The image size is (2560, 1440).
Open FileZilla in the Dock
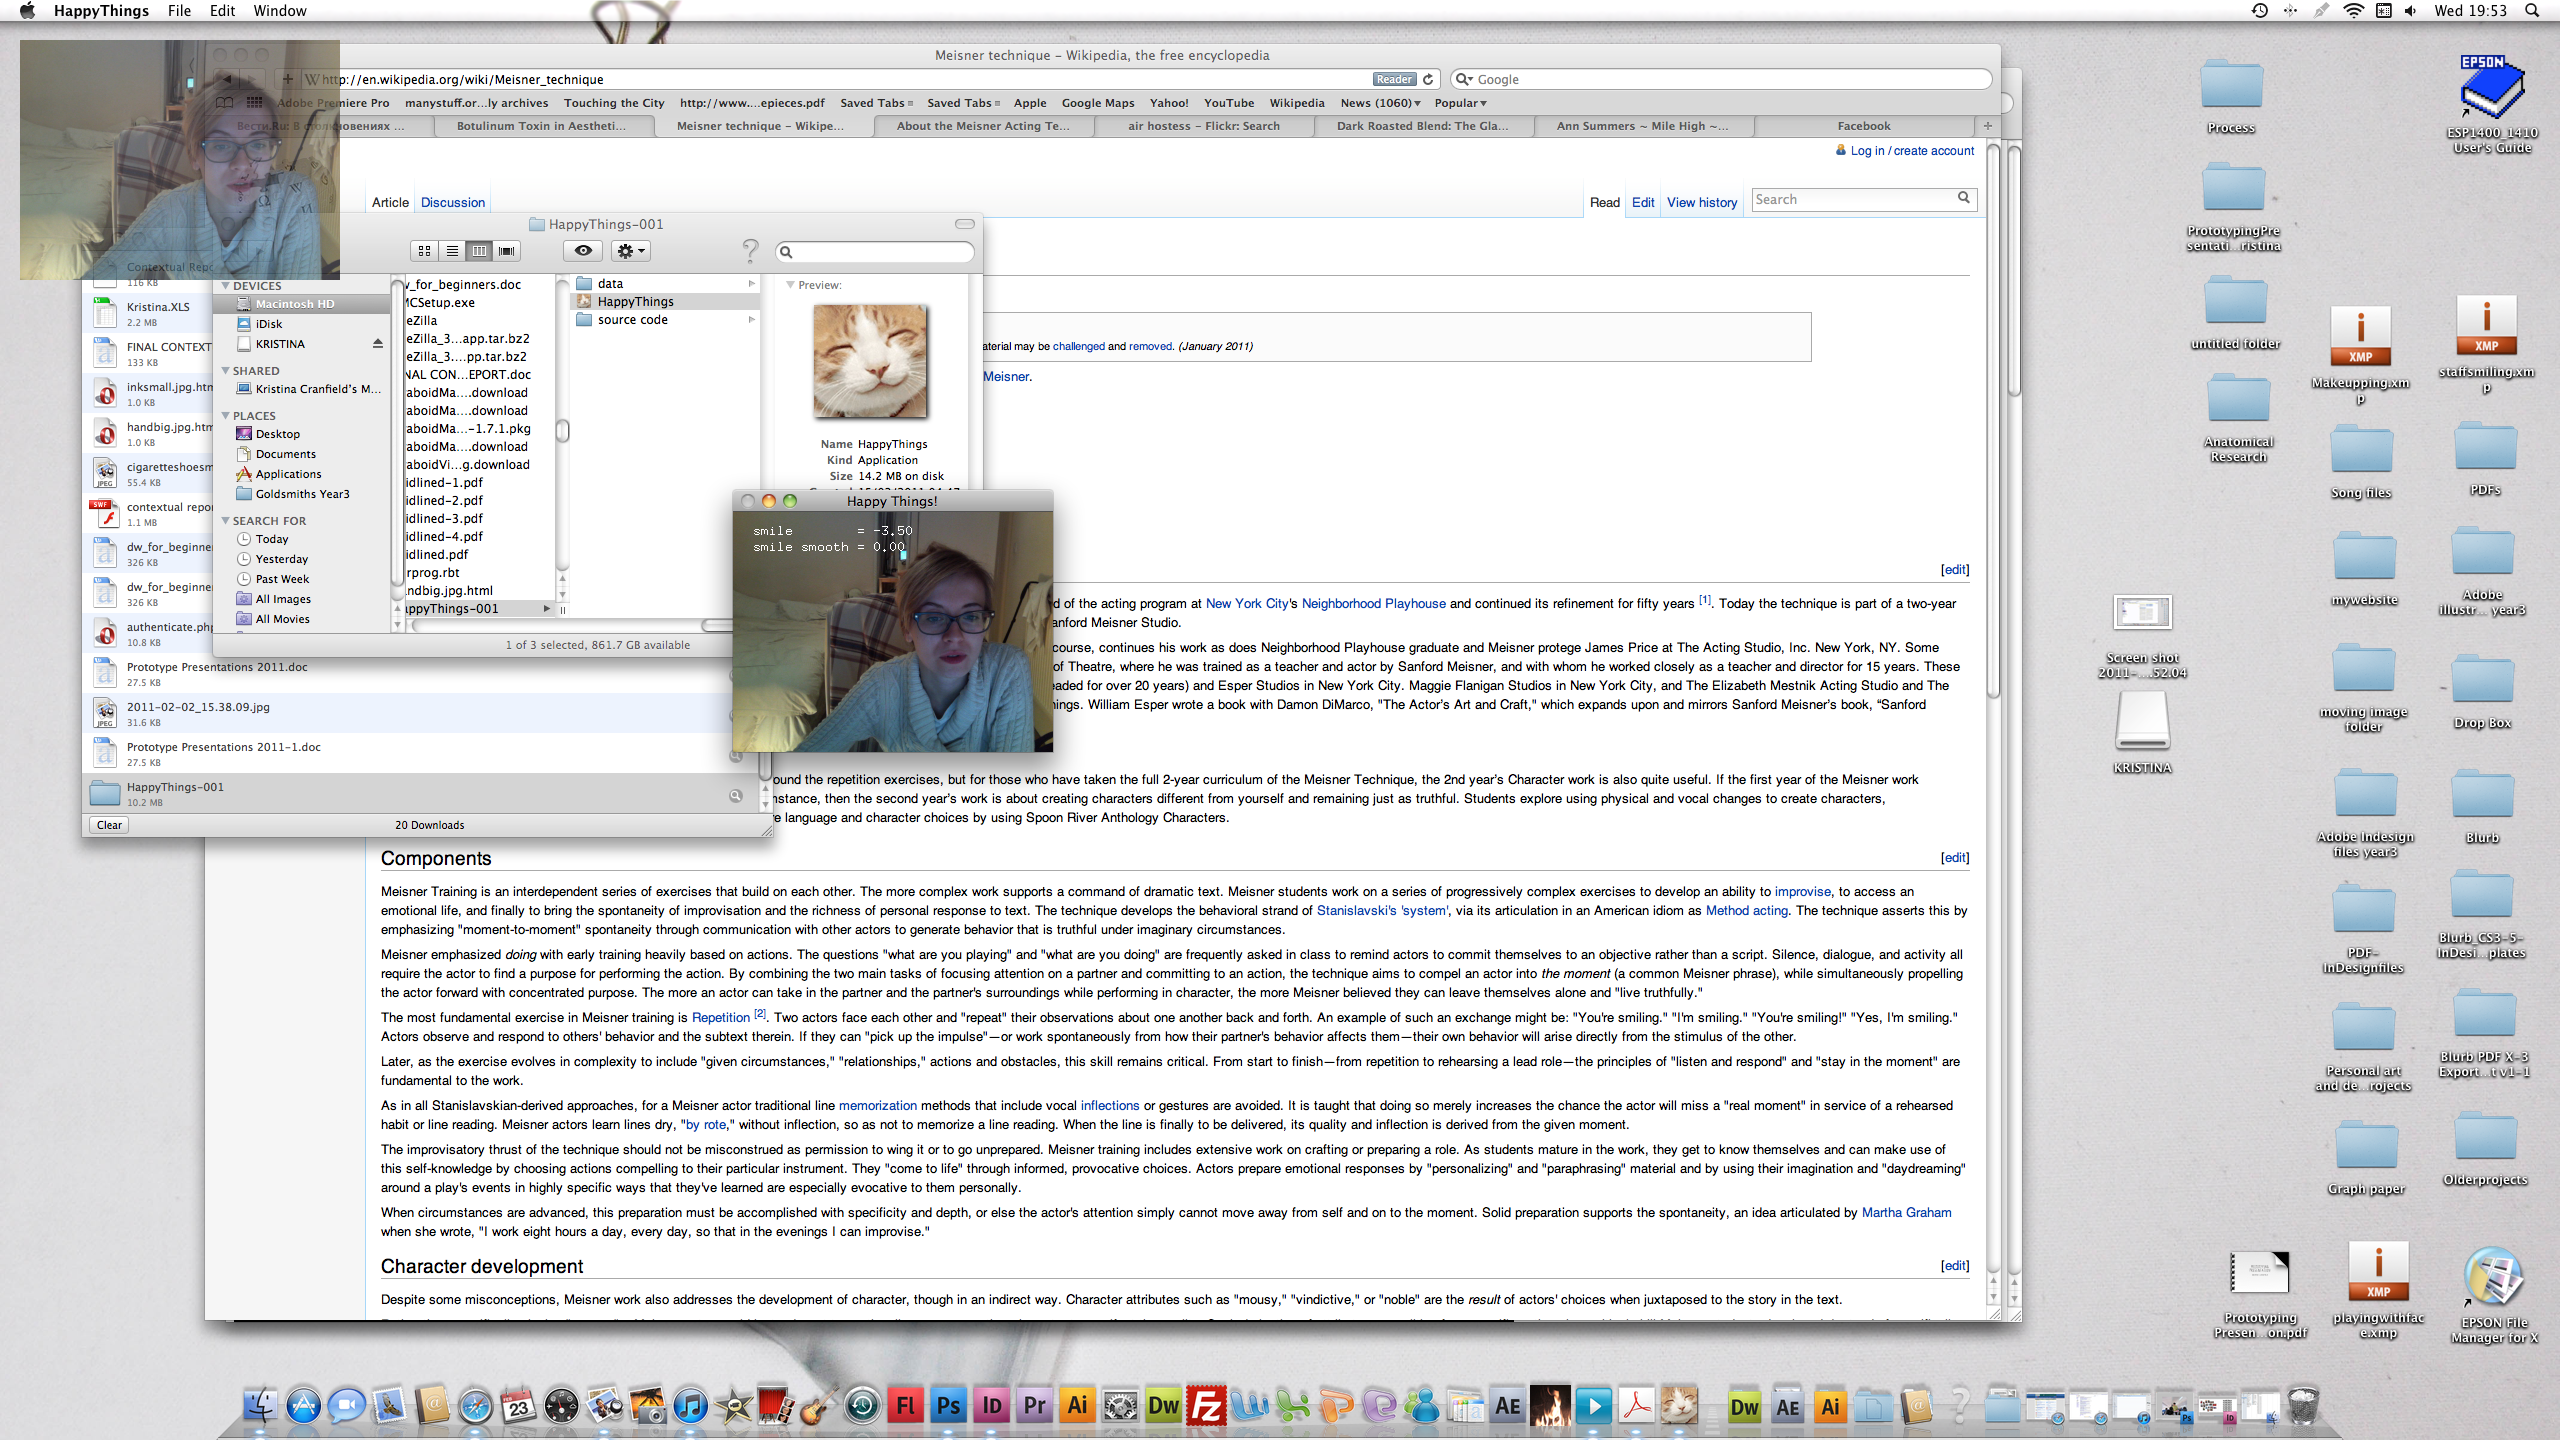click(x=1207, y=1407)
